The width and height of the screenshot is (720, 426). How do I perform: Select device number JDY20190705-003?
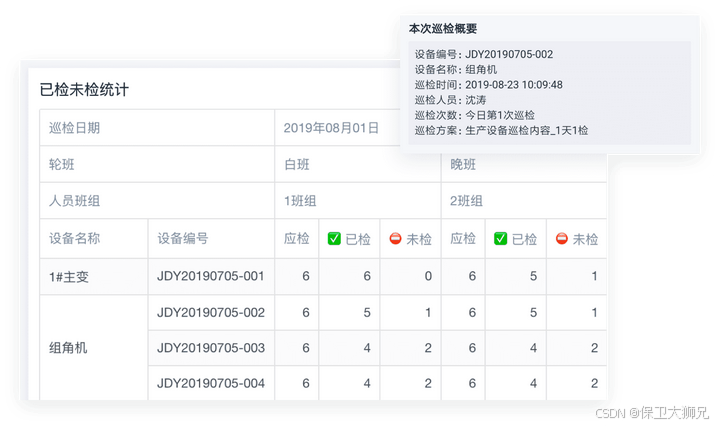tap(211, 348)
